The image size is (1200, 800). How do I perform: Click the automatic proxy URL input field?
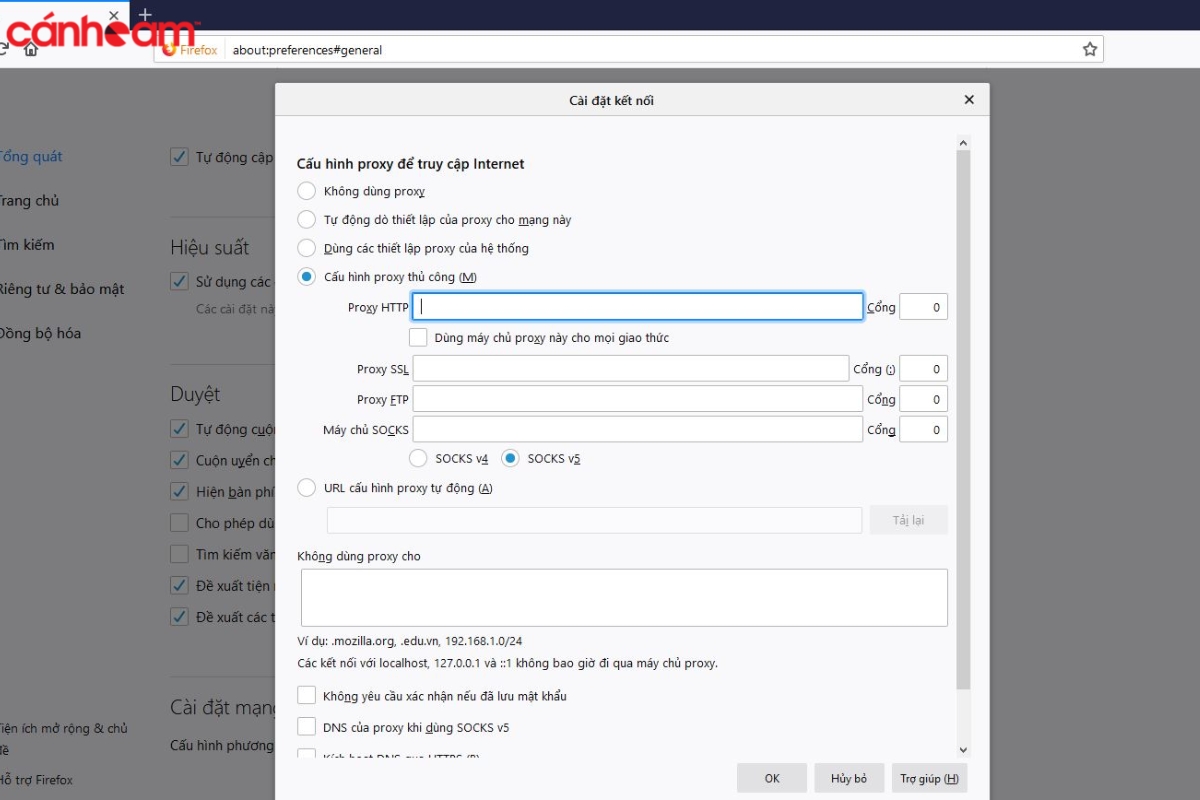[x=594, y=520]
